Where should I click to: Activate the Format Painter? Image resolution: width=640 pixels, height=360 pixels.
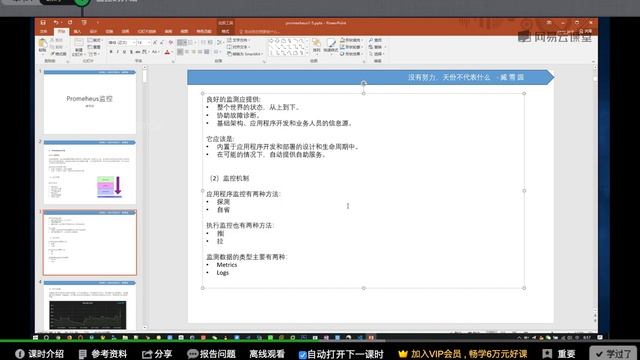(58, 54)
